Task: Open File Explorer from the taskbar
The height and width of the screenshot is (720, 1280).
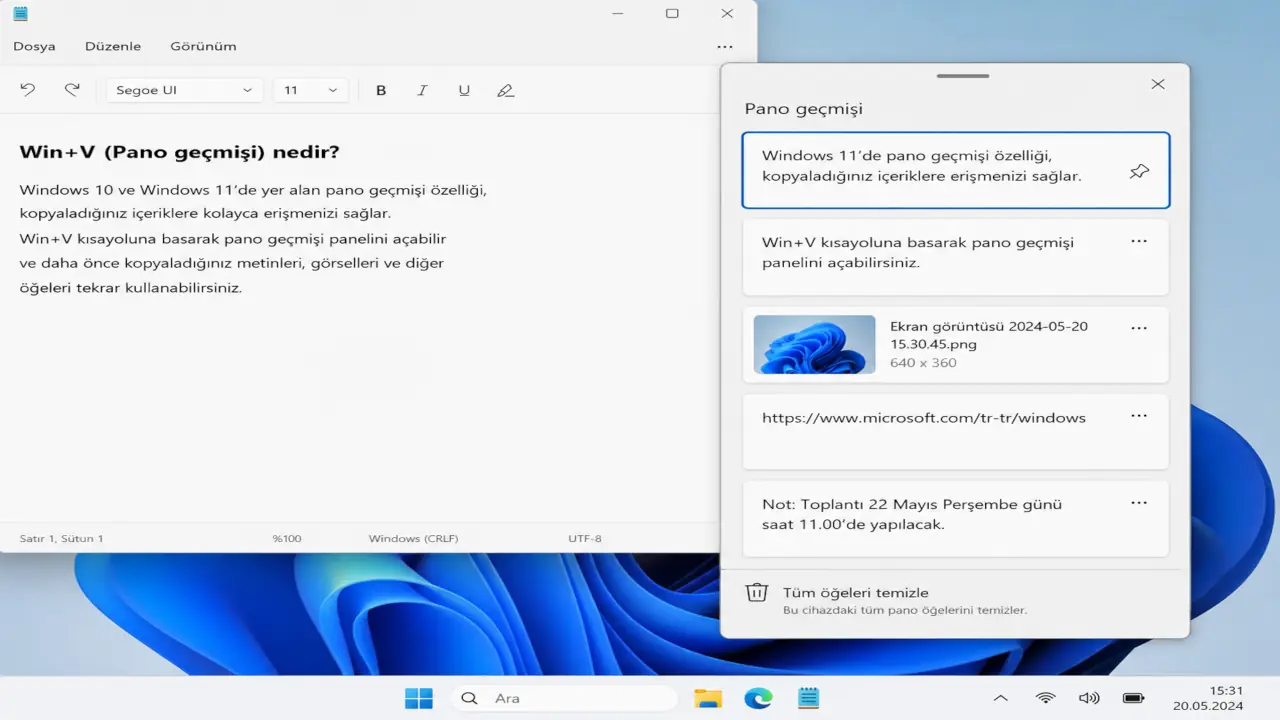Action: click(x=708, y=698)
